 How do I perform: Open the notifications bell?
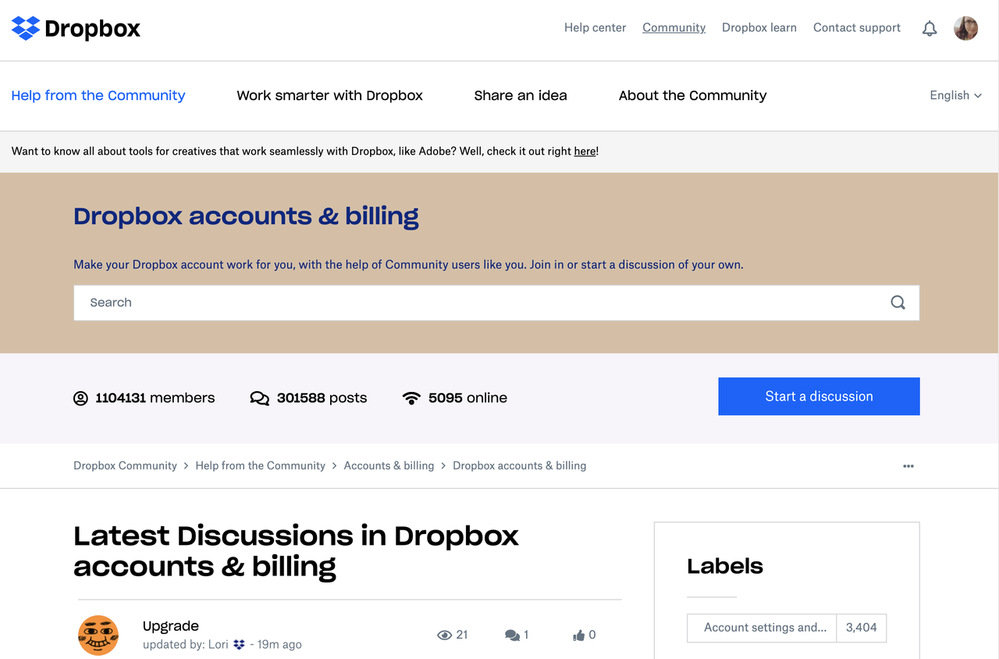[930, 28]
